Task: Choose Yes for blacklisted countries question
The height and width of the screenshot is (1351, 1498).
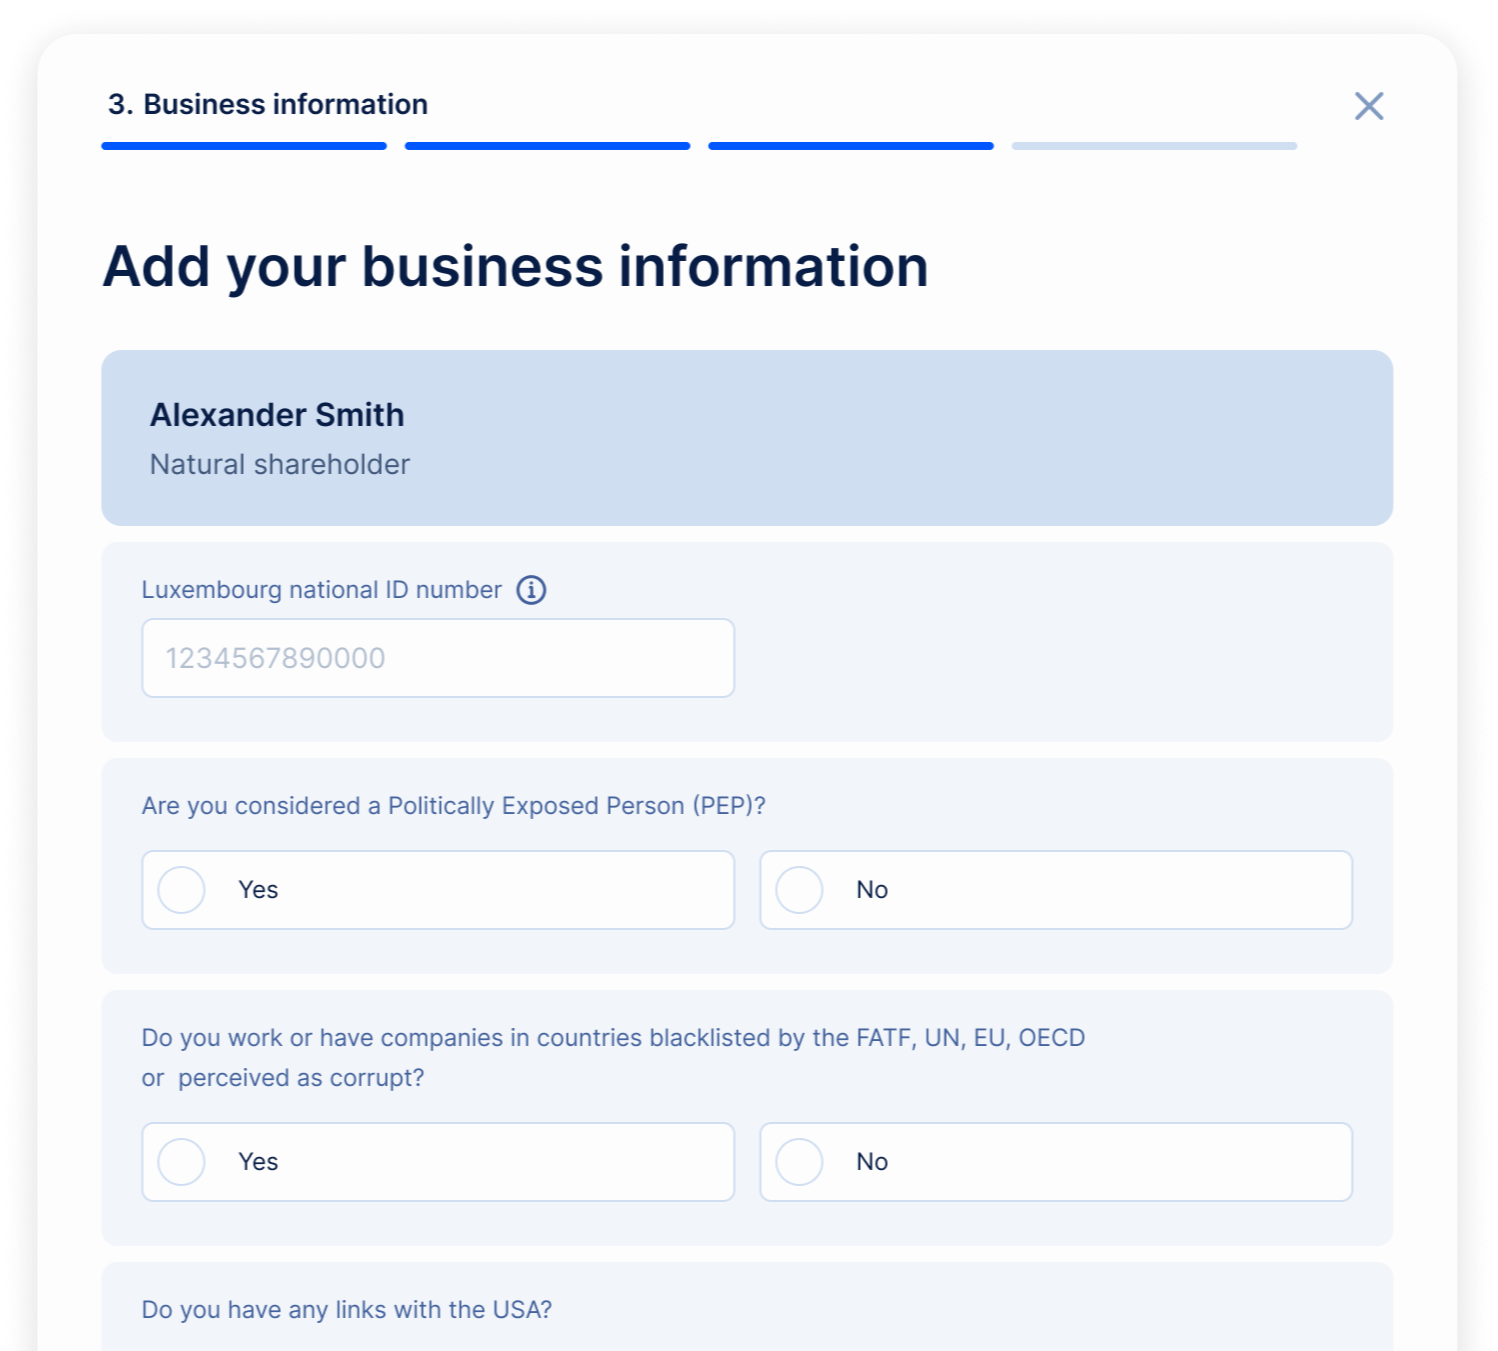Action: (182, 1162)
